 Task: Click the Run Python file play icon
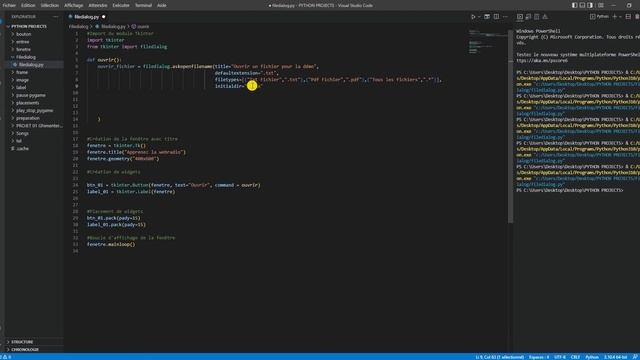(473, 17)
